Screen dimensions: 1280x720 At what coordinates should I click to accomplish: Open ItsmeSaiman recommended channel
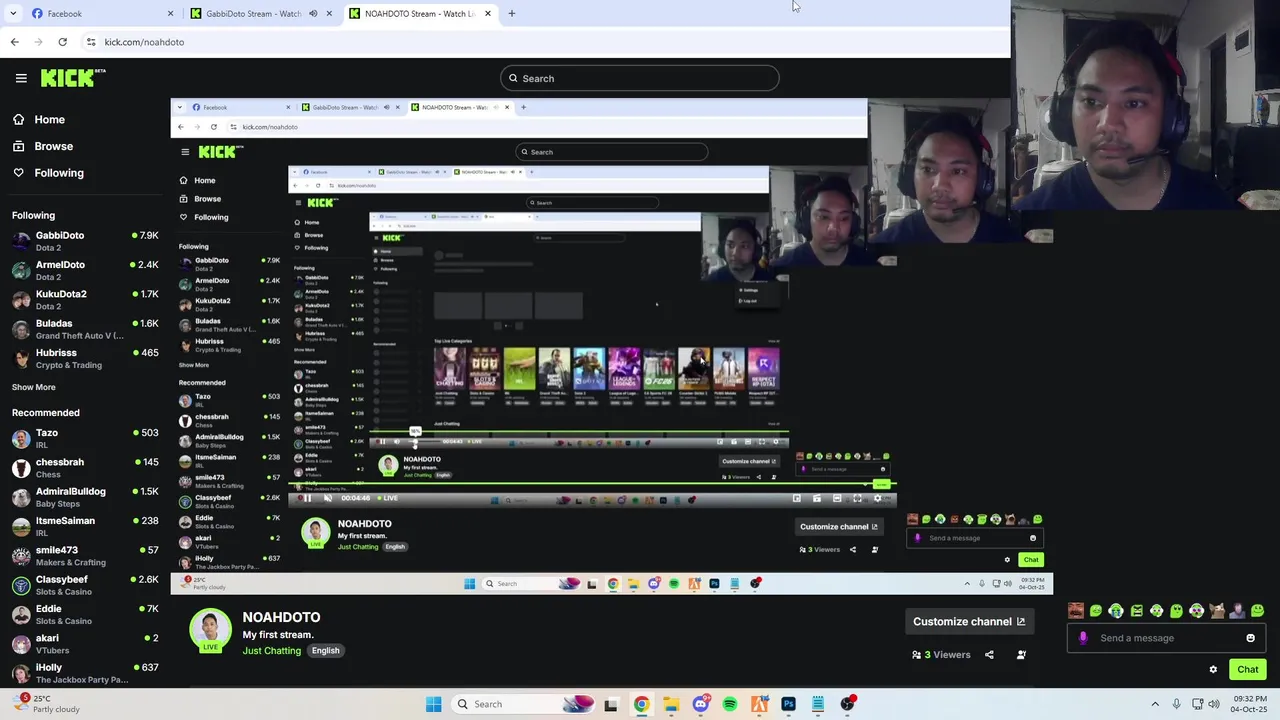click(x=85, y=526)
